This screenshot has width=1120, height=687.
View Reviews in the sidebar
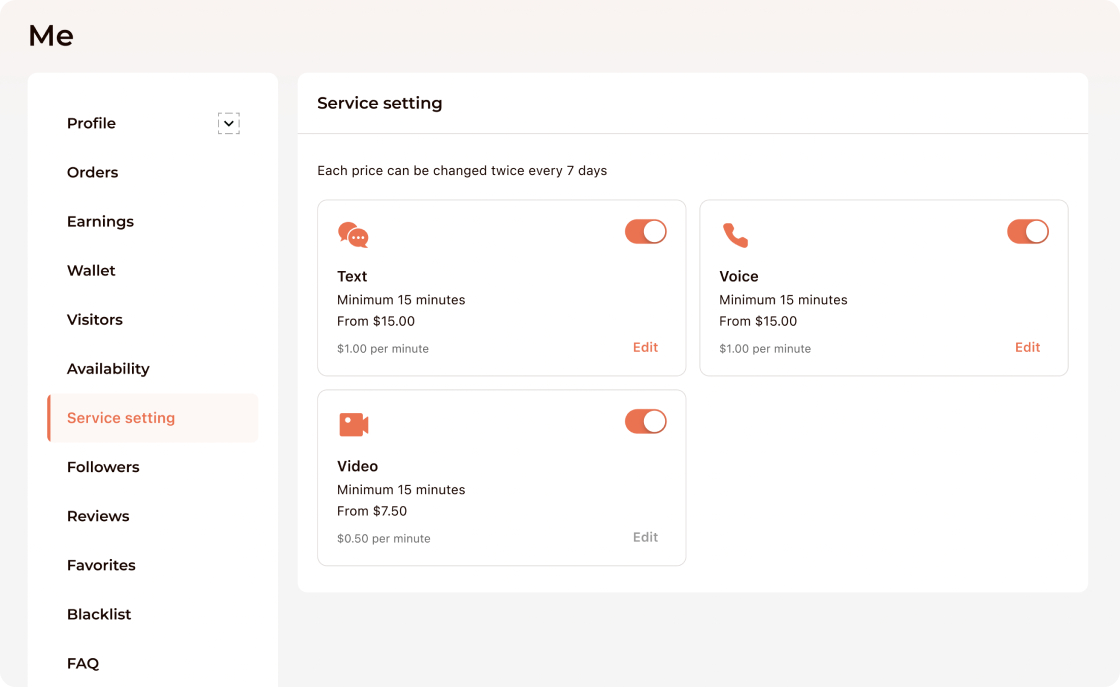point(98,516)
